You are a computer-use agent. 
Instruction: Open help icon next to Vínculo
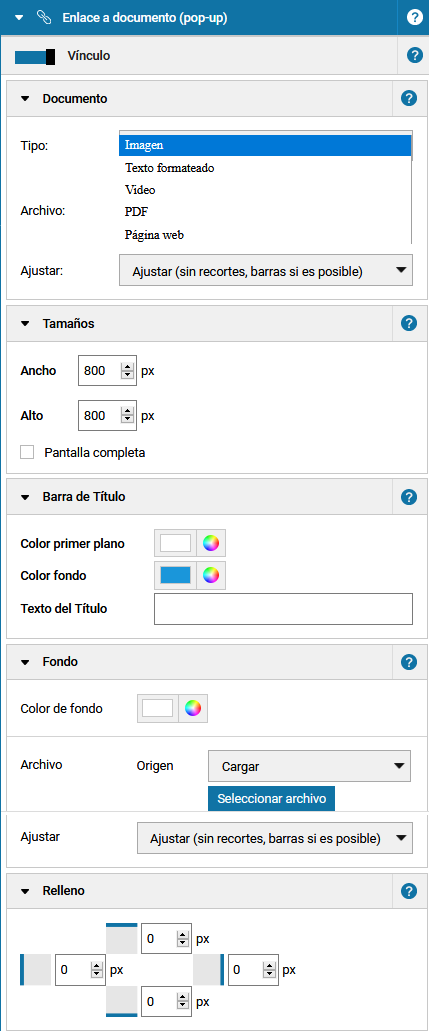coord(415,55)
